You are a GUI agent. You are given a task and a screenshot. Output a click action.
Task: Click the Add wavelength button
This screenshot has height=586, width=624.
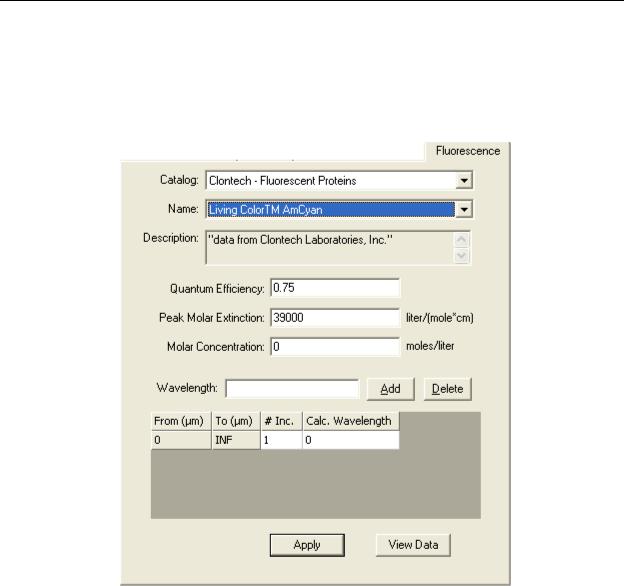click(x=390, y=389)
